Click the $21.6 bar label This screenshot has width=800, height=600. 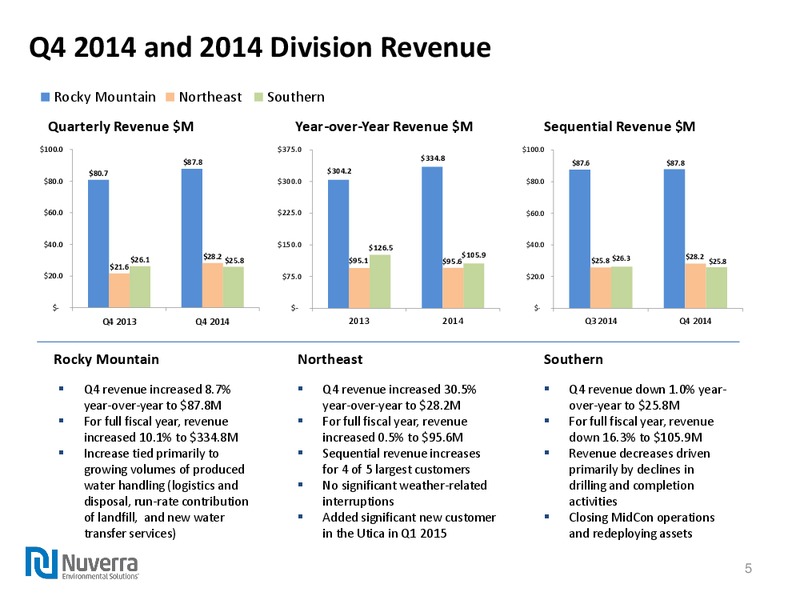point(119,267)
